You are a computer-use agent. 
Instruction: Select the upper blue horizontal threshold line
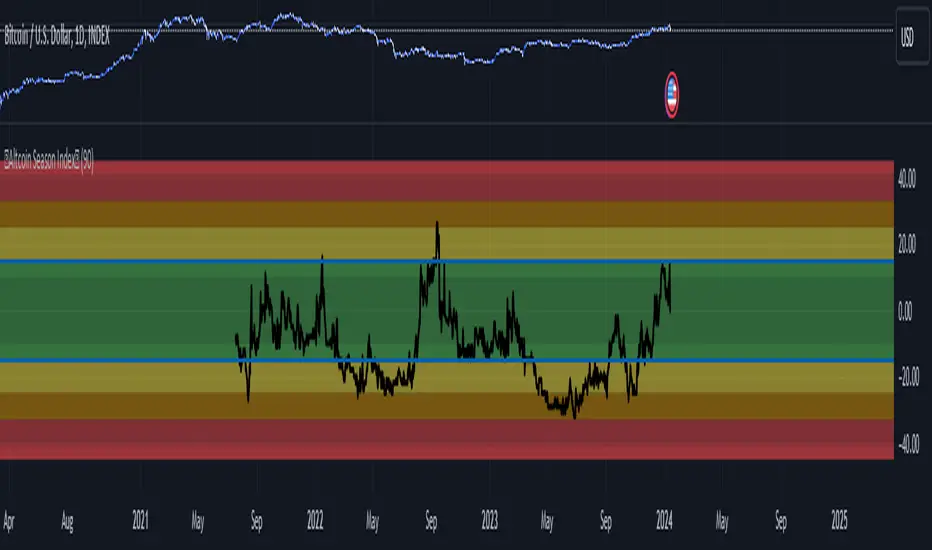[446, 261]
